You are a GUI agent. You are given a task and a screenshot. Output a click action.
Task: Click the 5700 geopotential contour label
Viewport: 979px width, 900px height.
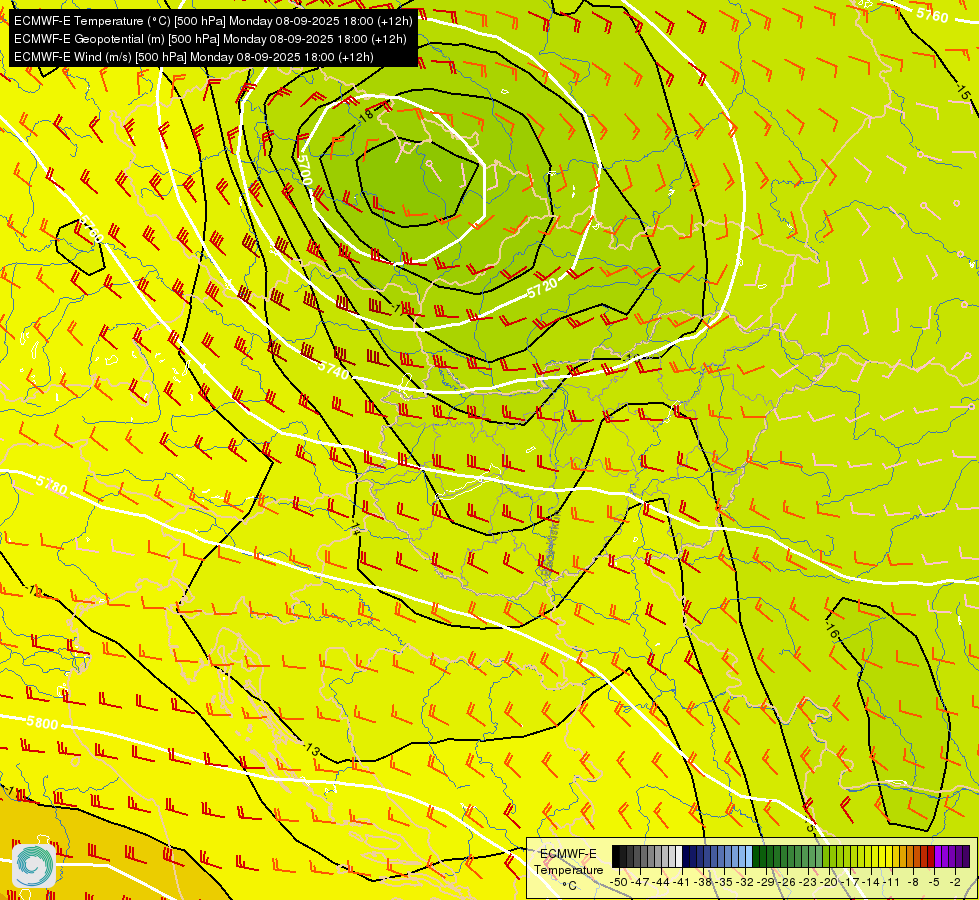304,168
